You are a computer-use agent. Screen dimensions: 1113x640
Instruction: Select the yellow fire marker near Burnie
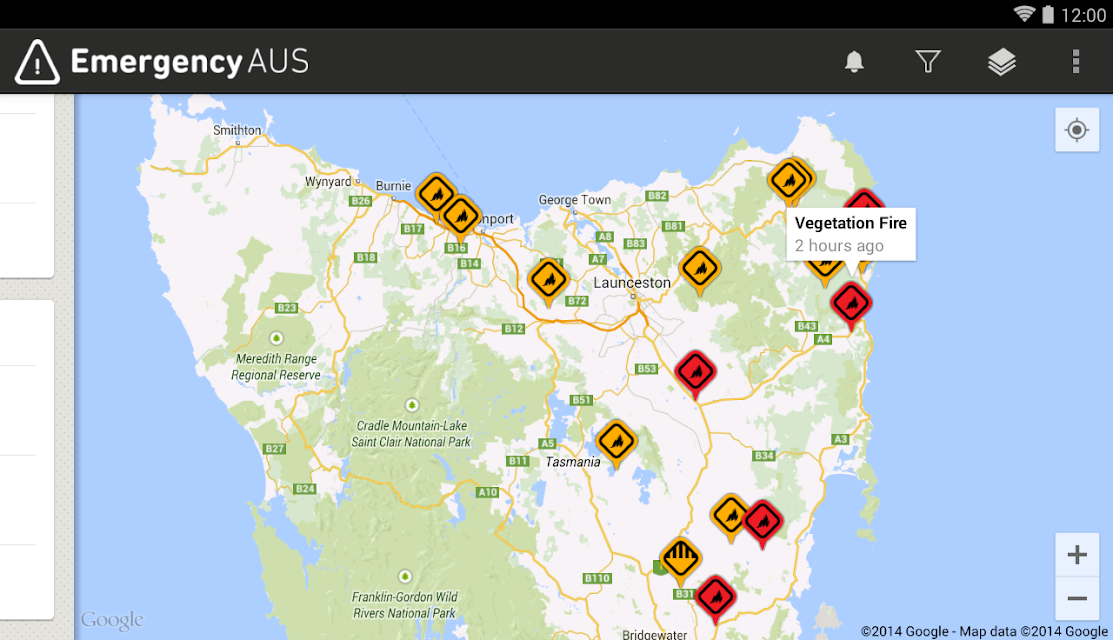pos(436,193)
